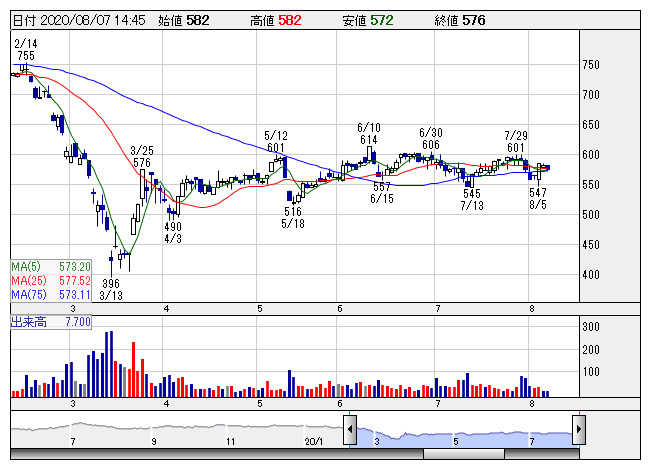Click the 400 price axis label
This screenshot has width=652, height=469.
pyautogui.click(x=591, y=274)
